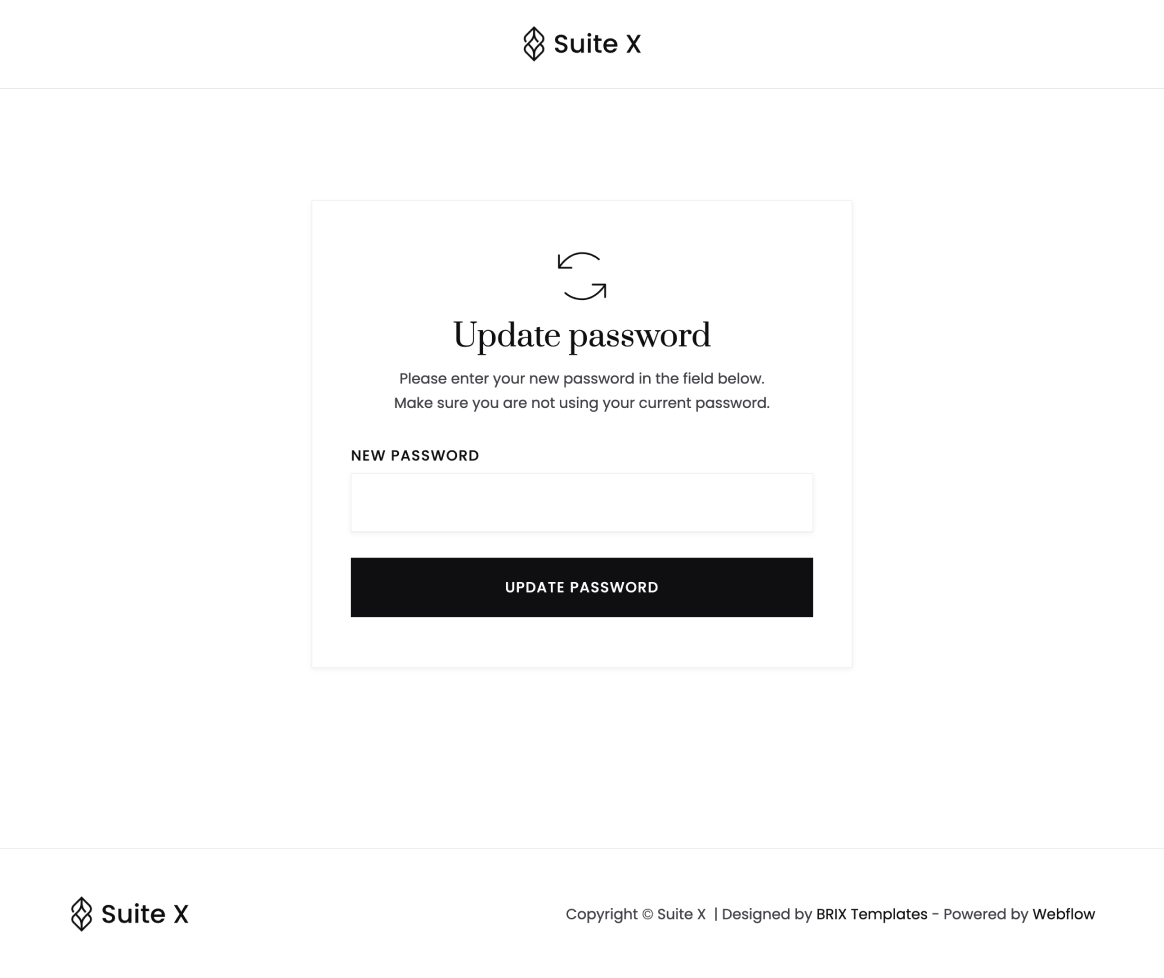Click the instruction text about current password
Image resolution: width=1164 pixels, height=978 pixels.
(581, 402)
